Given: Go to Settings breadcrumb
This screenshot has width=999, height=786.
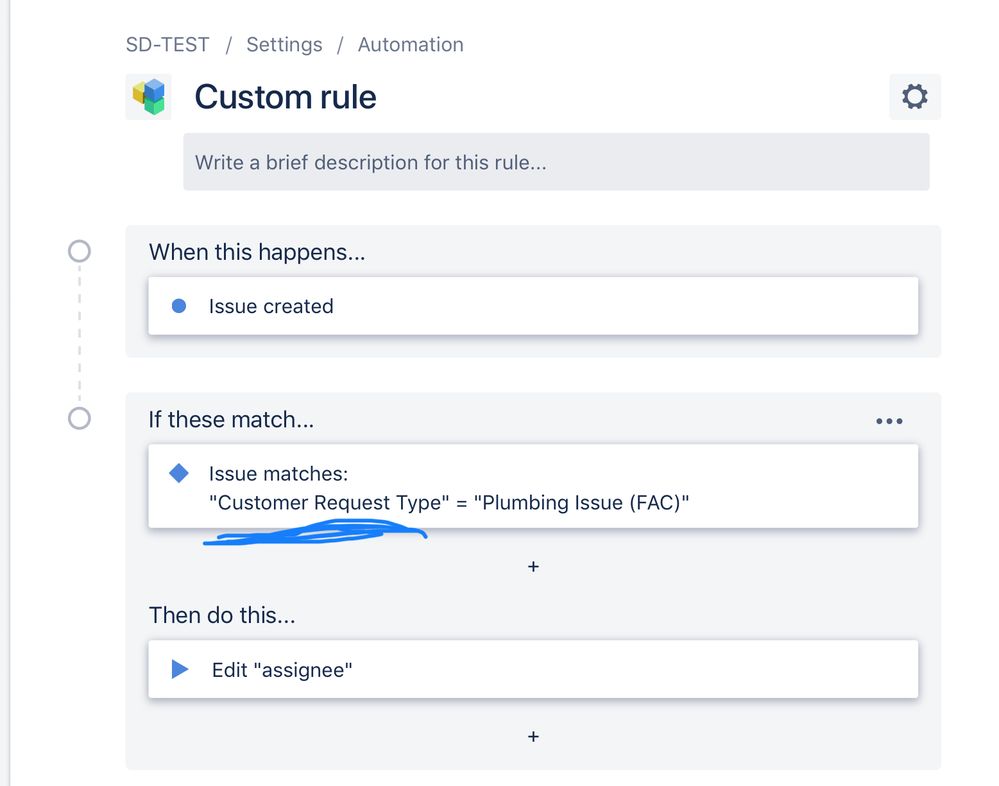Looking at the screenshot, I should point(284,45).
